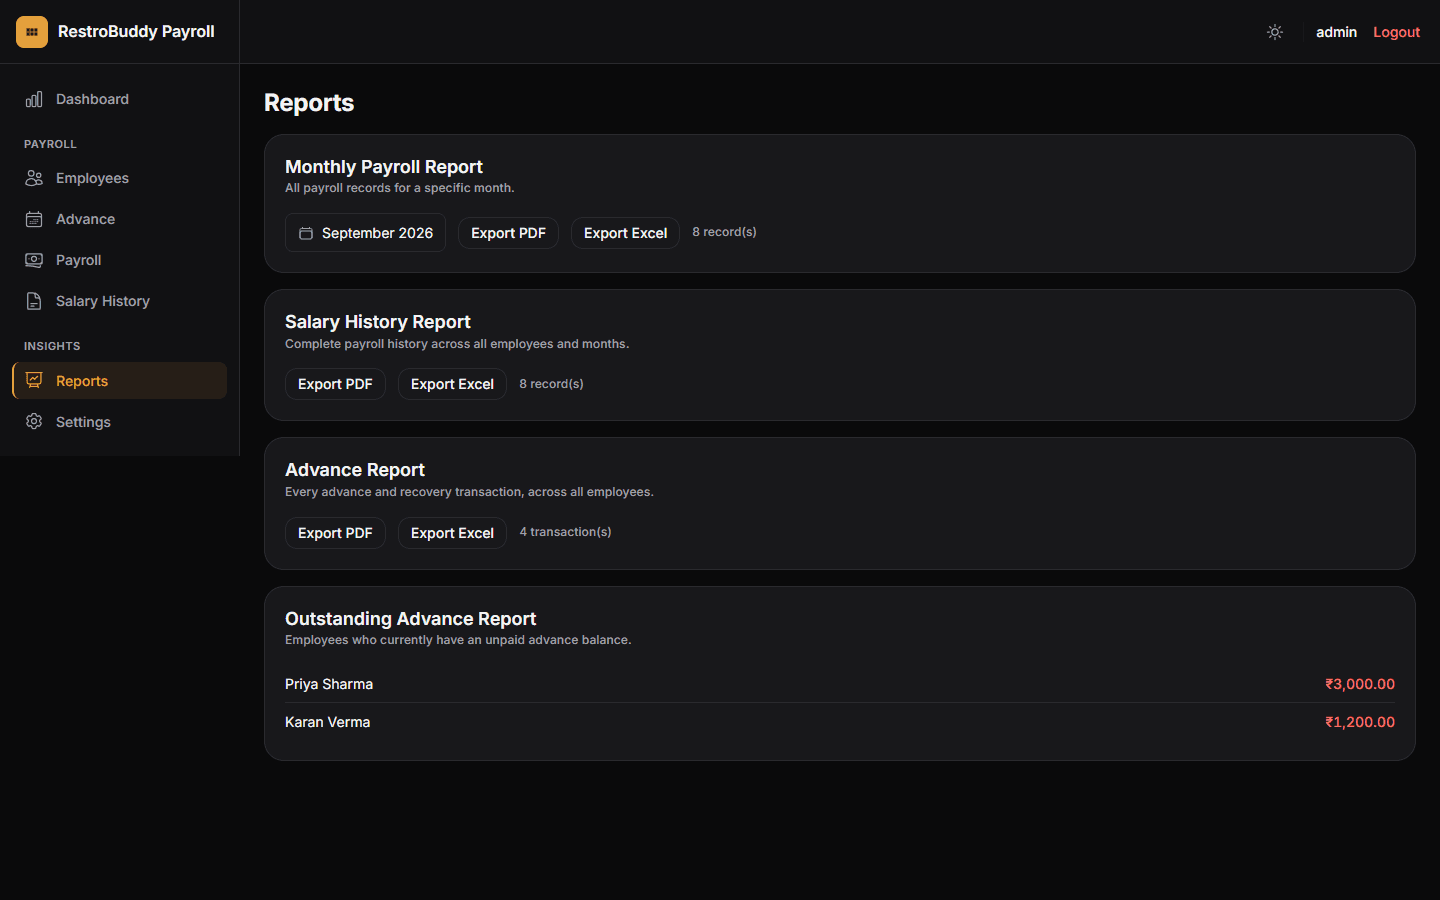1440x900 pixels.
Task: Click the Reports page title
Action: point(309,103)
